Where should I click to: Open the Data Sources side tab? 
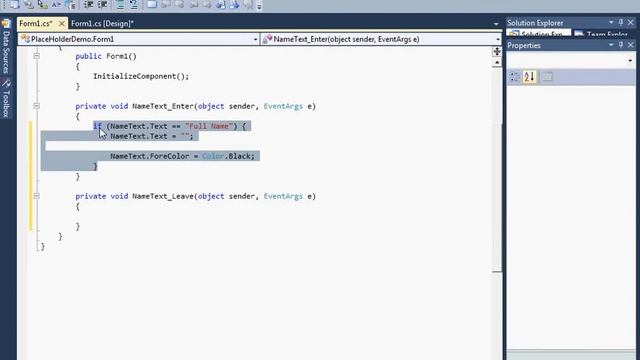click(x=6, y=47)
